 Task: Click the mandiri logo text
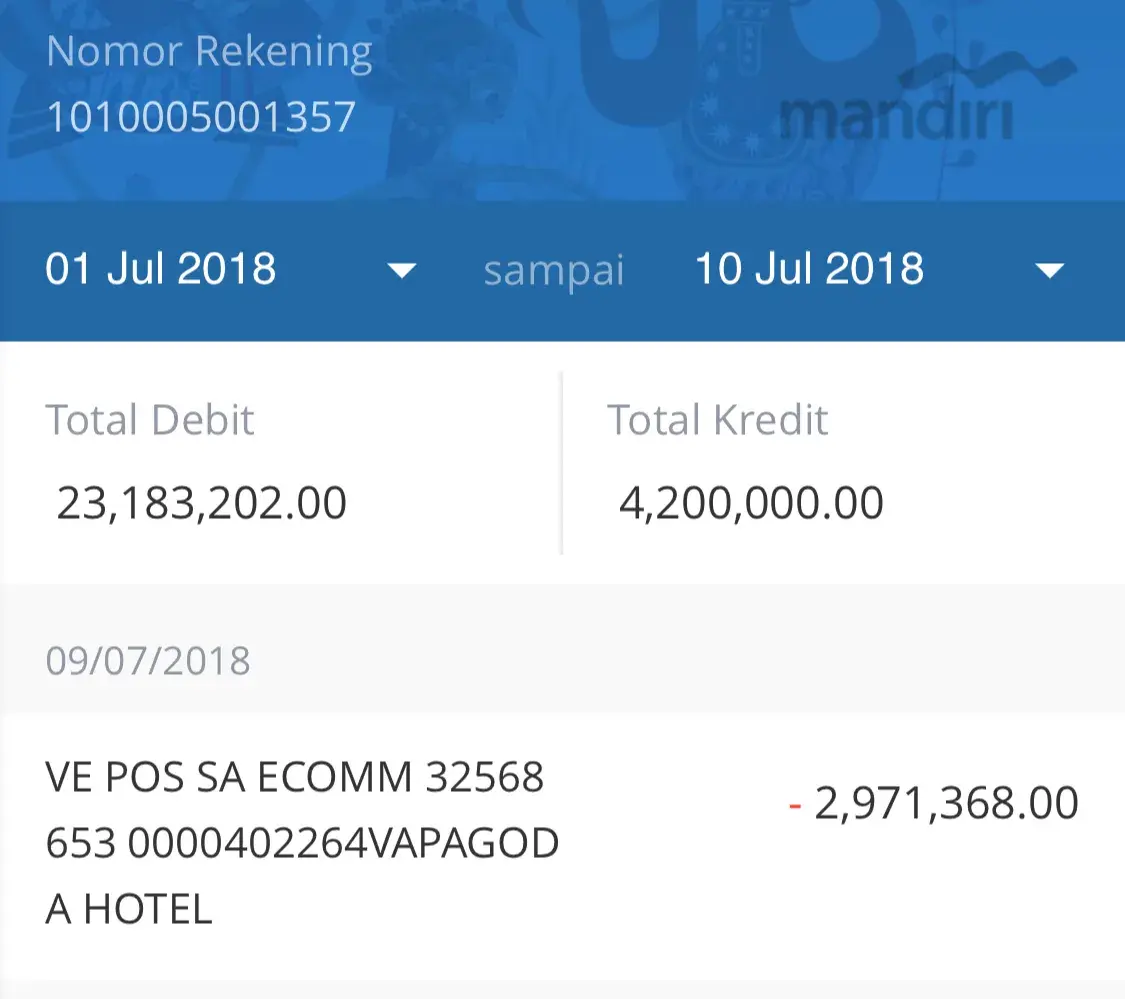[x=896, y=117]
